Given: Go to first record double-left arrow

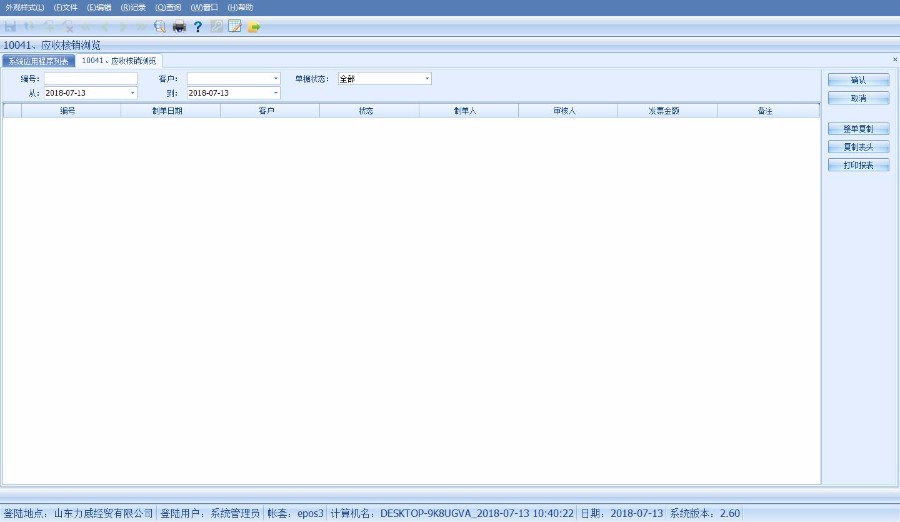Looking at the screenshot, I should pos(86,26).
